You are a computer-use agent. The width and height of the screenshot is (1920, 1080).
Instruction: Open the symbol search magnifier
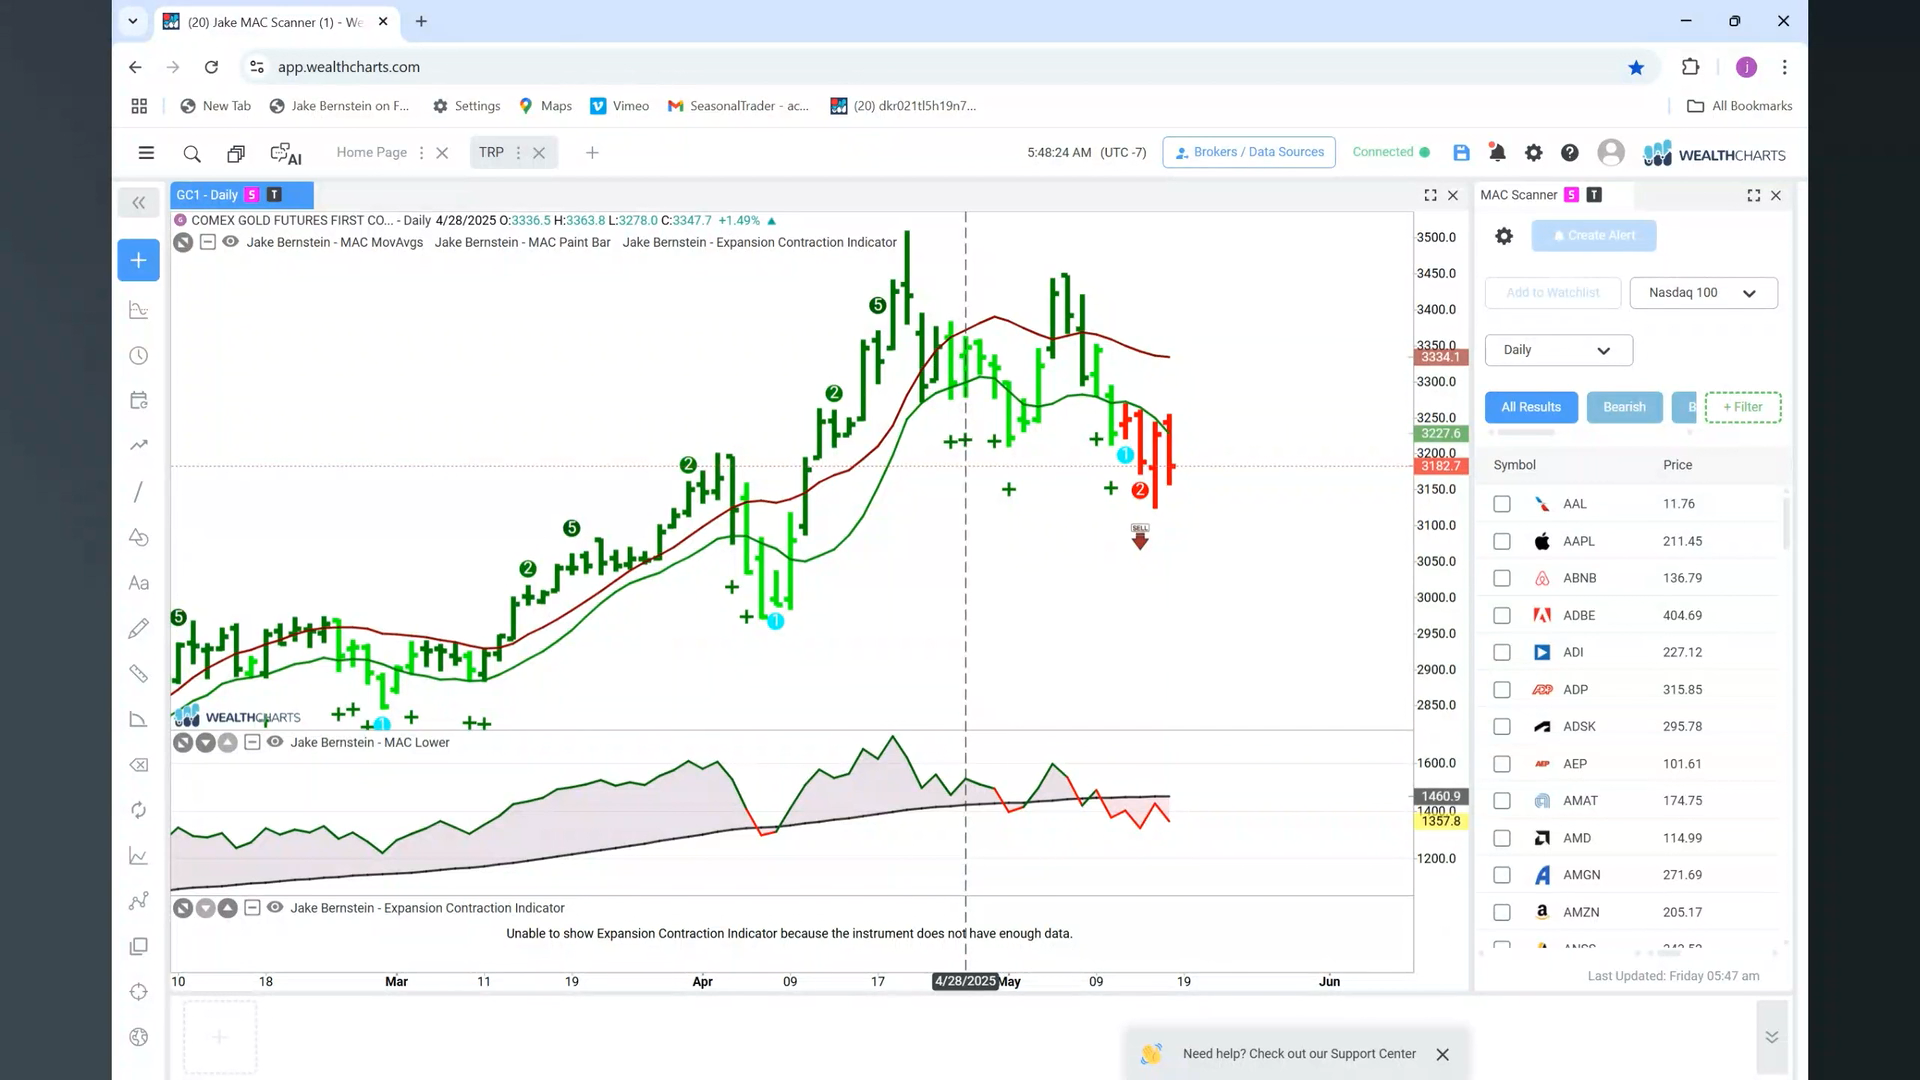(x=192, y=153)
